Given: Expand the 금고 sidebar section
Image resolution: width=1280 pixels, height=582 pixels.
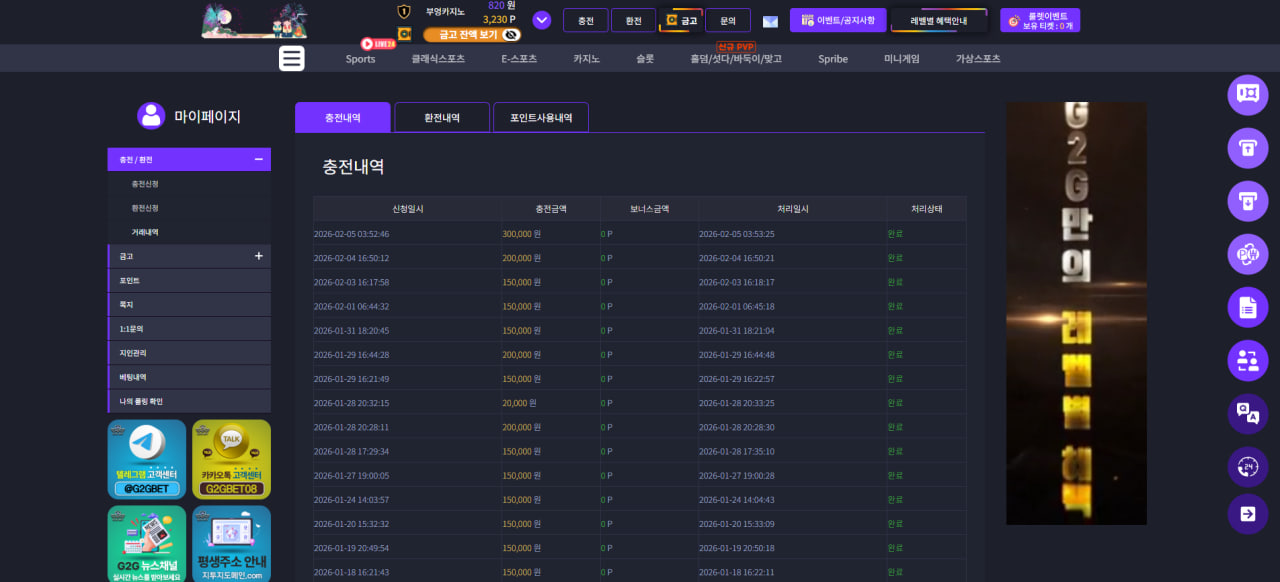Looking at the screenshot, I should pos(259,256).
